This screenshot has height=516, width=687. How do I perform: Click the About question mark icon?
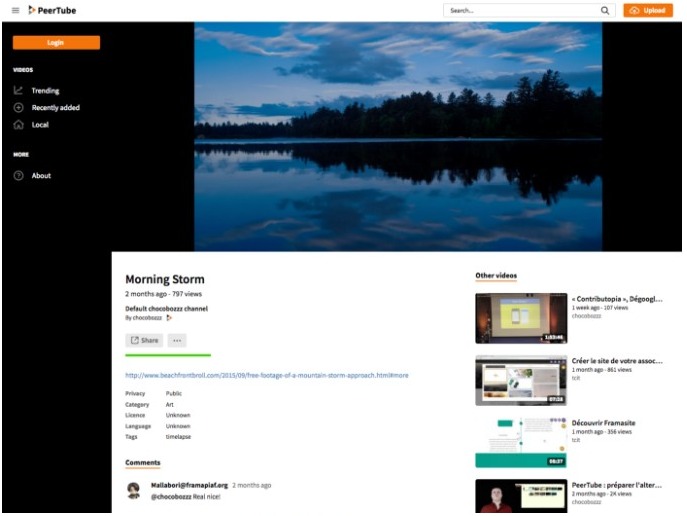[x=19, y=176]
